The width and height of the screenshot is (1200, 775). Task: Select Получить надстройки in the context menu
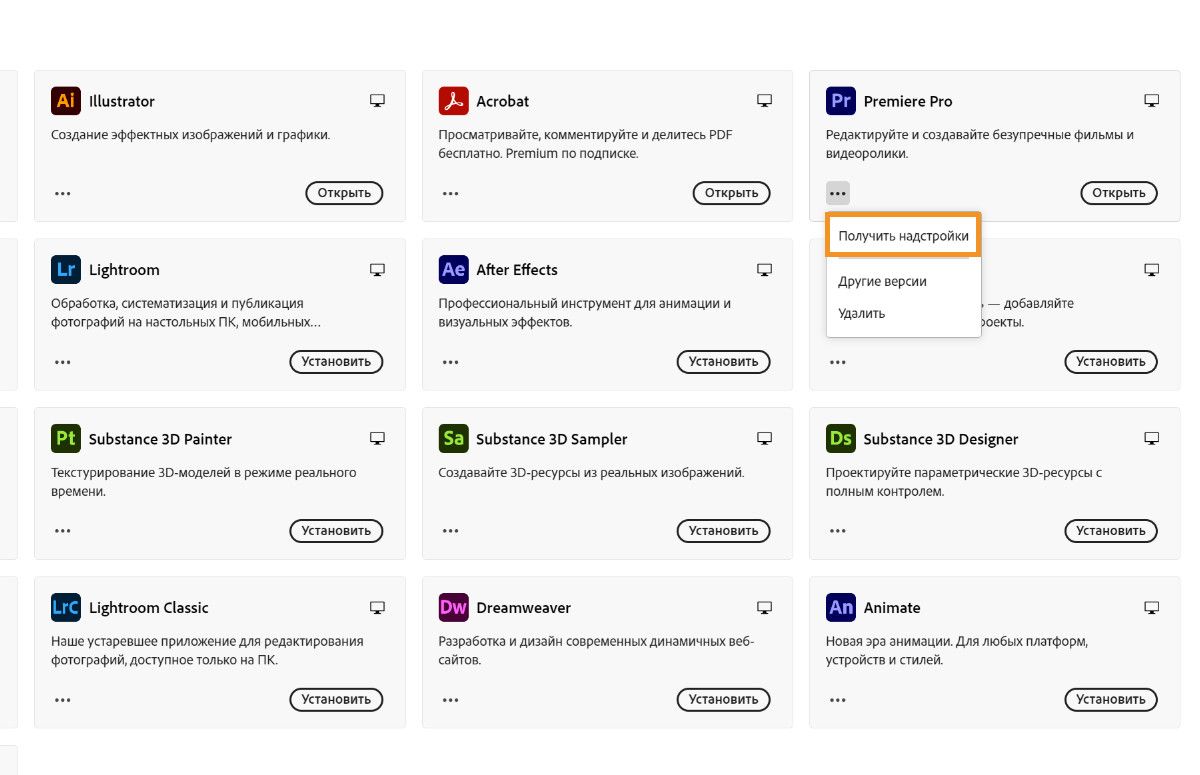[x=901, y=234]
